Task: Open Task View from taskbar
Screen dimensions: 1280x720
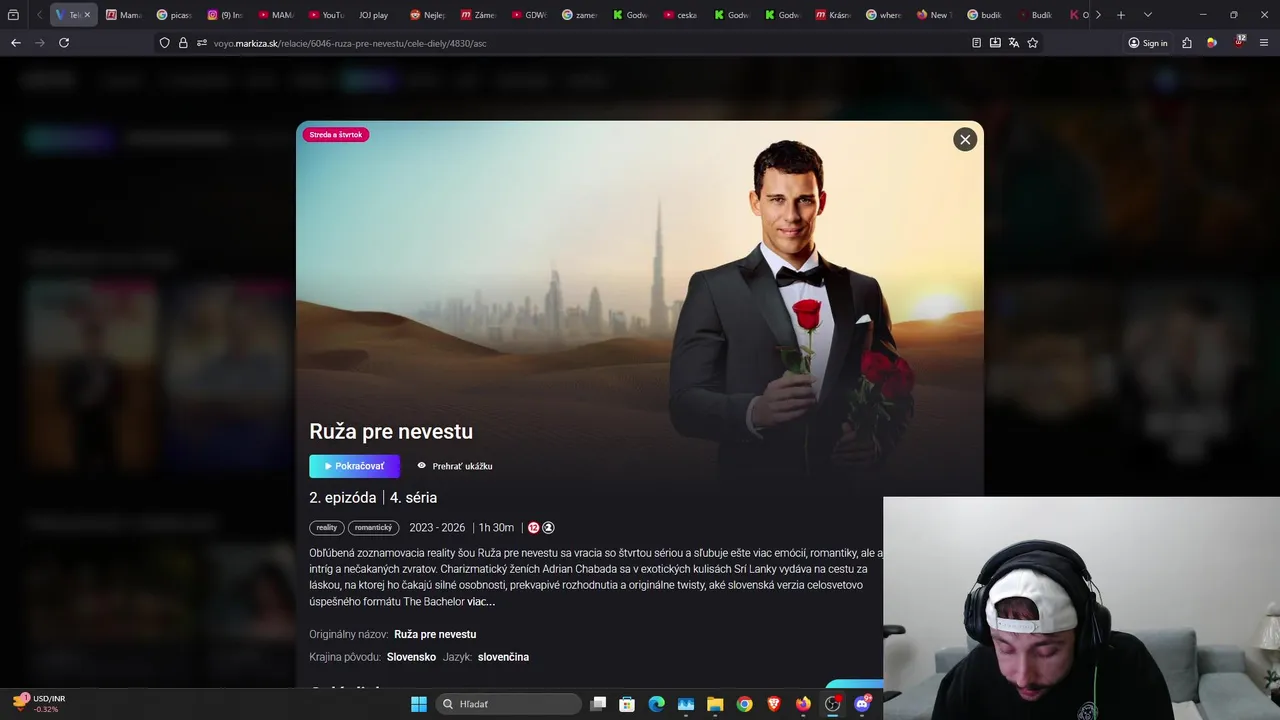Action: (598, 704)
